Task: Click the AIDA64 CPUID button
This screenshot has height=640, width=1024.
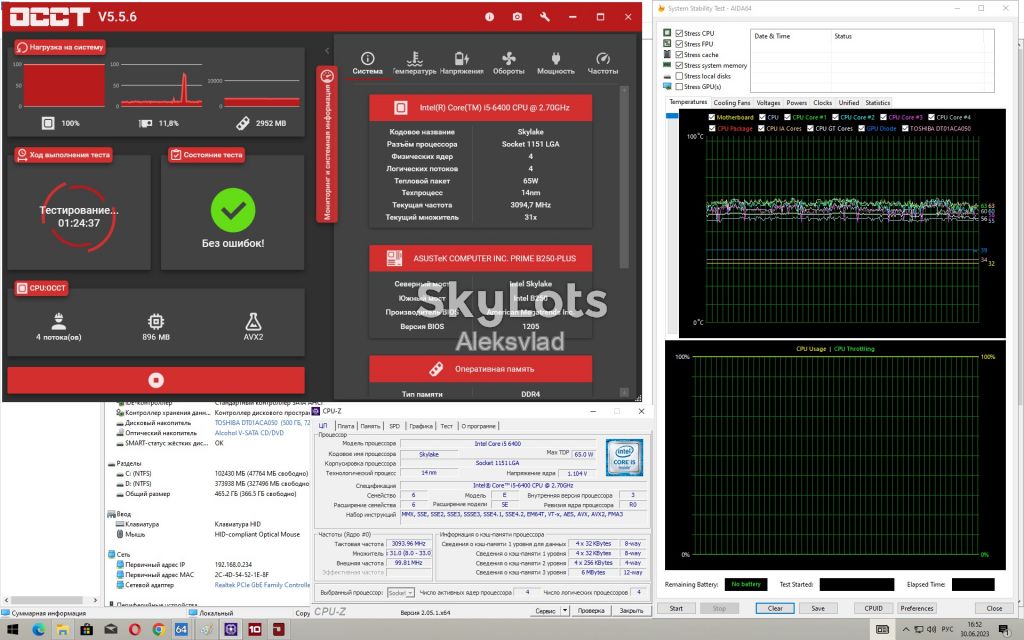Action: coord(874,608)
